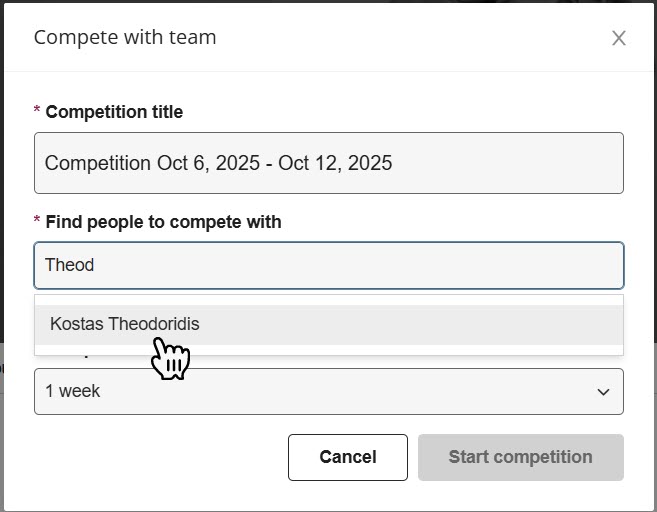657x512 pixels.
Task: Click the Start competition button
Action: 520,457
